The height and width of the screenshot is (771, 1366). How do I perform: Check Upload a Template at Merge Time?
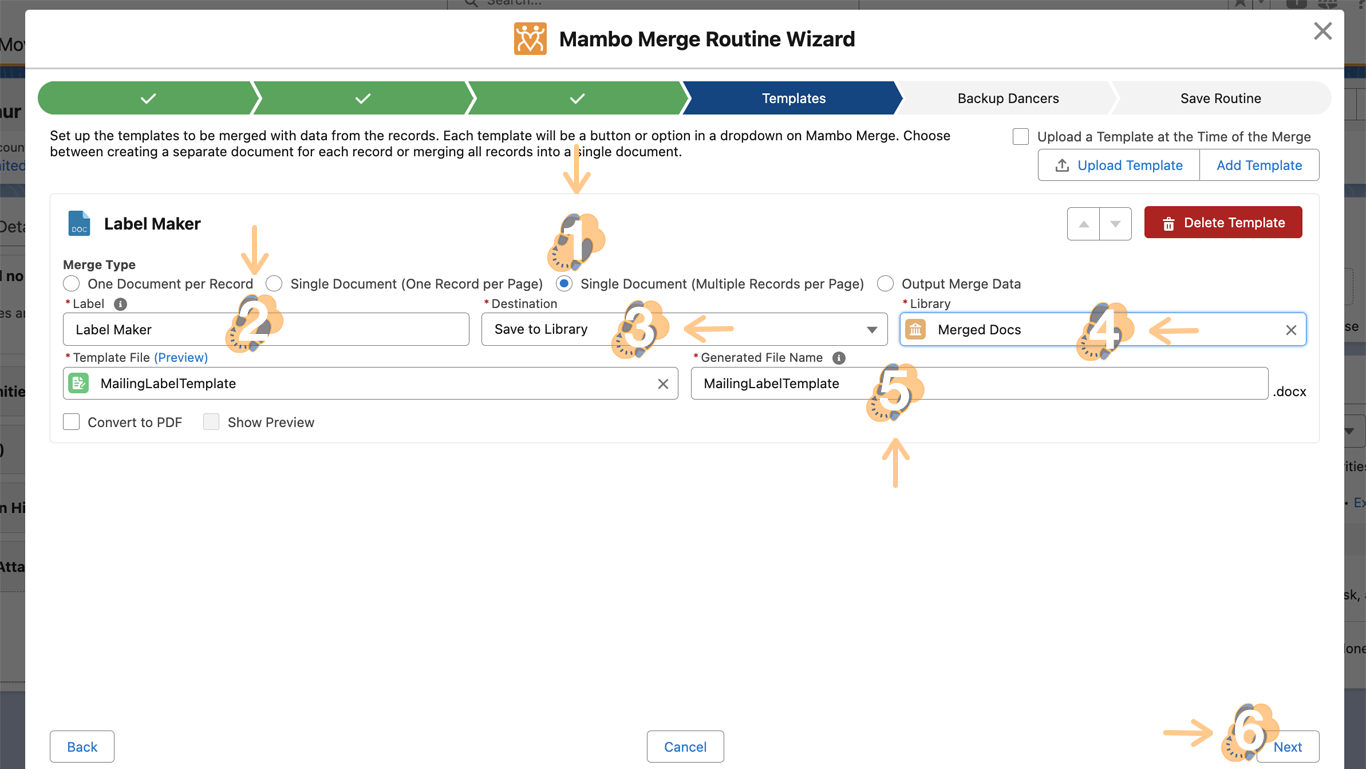coord(1021,137)
